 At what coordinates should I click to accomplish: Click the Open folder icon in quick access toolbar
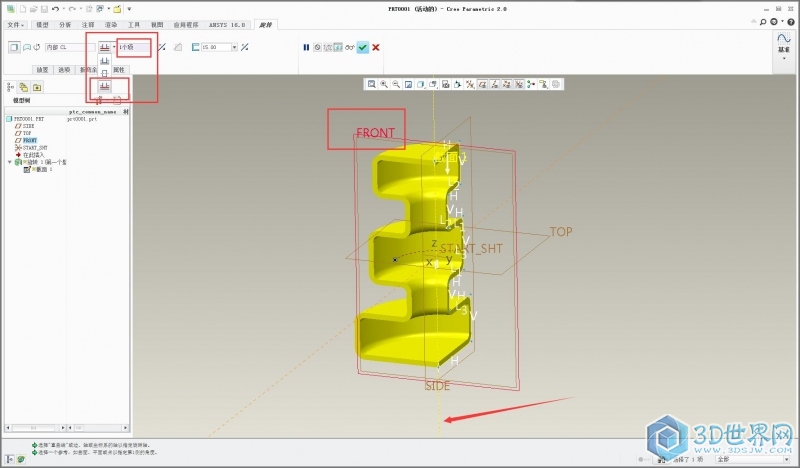[34, 9]
